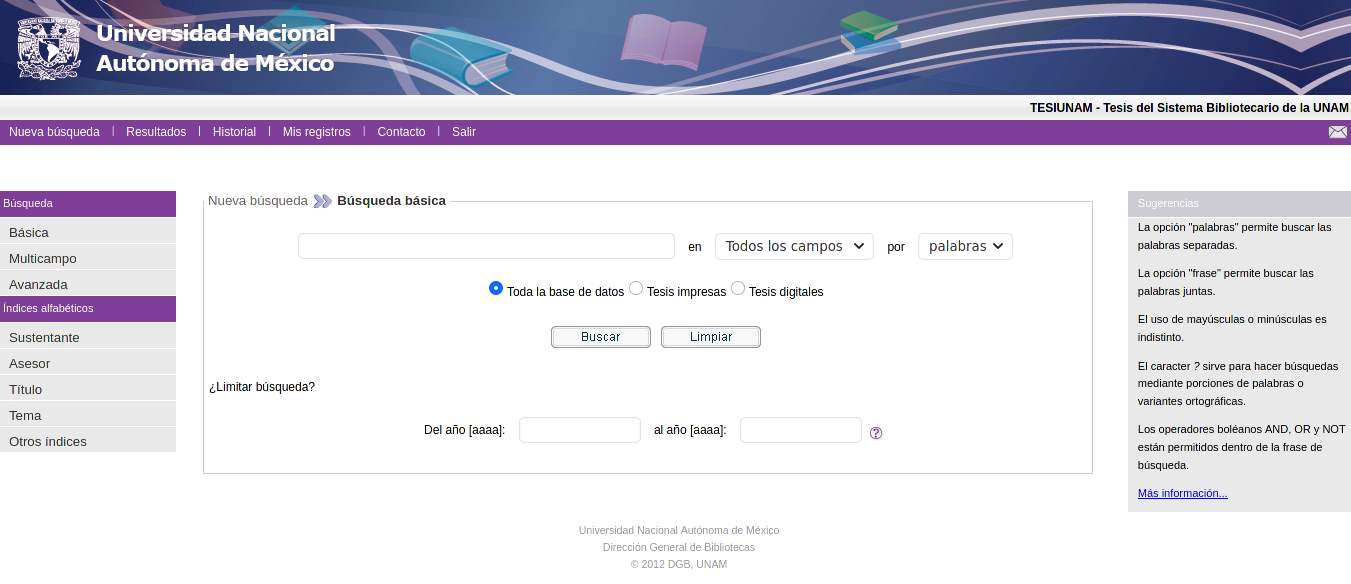Click the TESIUNAM system title text

tap(1189, 108)
